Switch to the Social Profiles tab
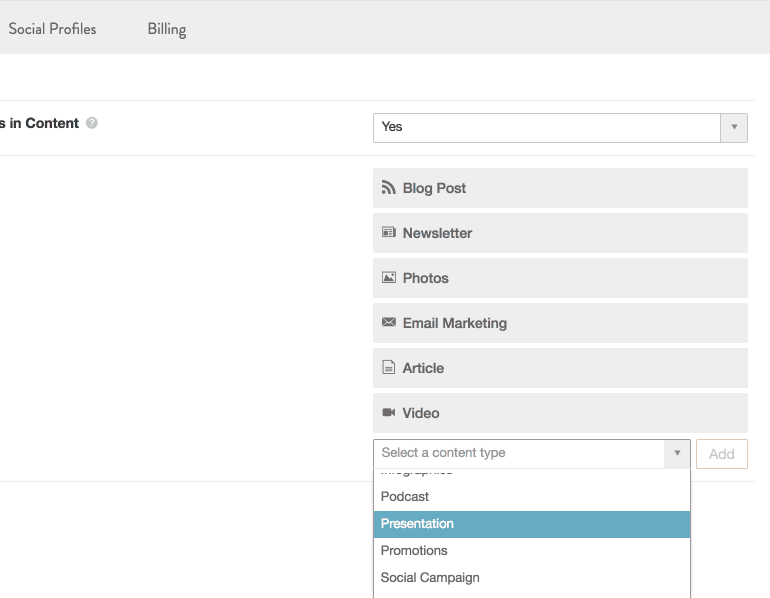770x598 pixels. click(x=52, y=29)
